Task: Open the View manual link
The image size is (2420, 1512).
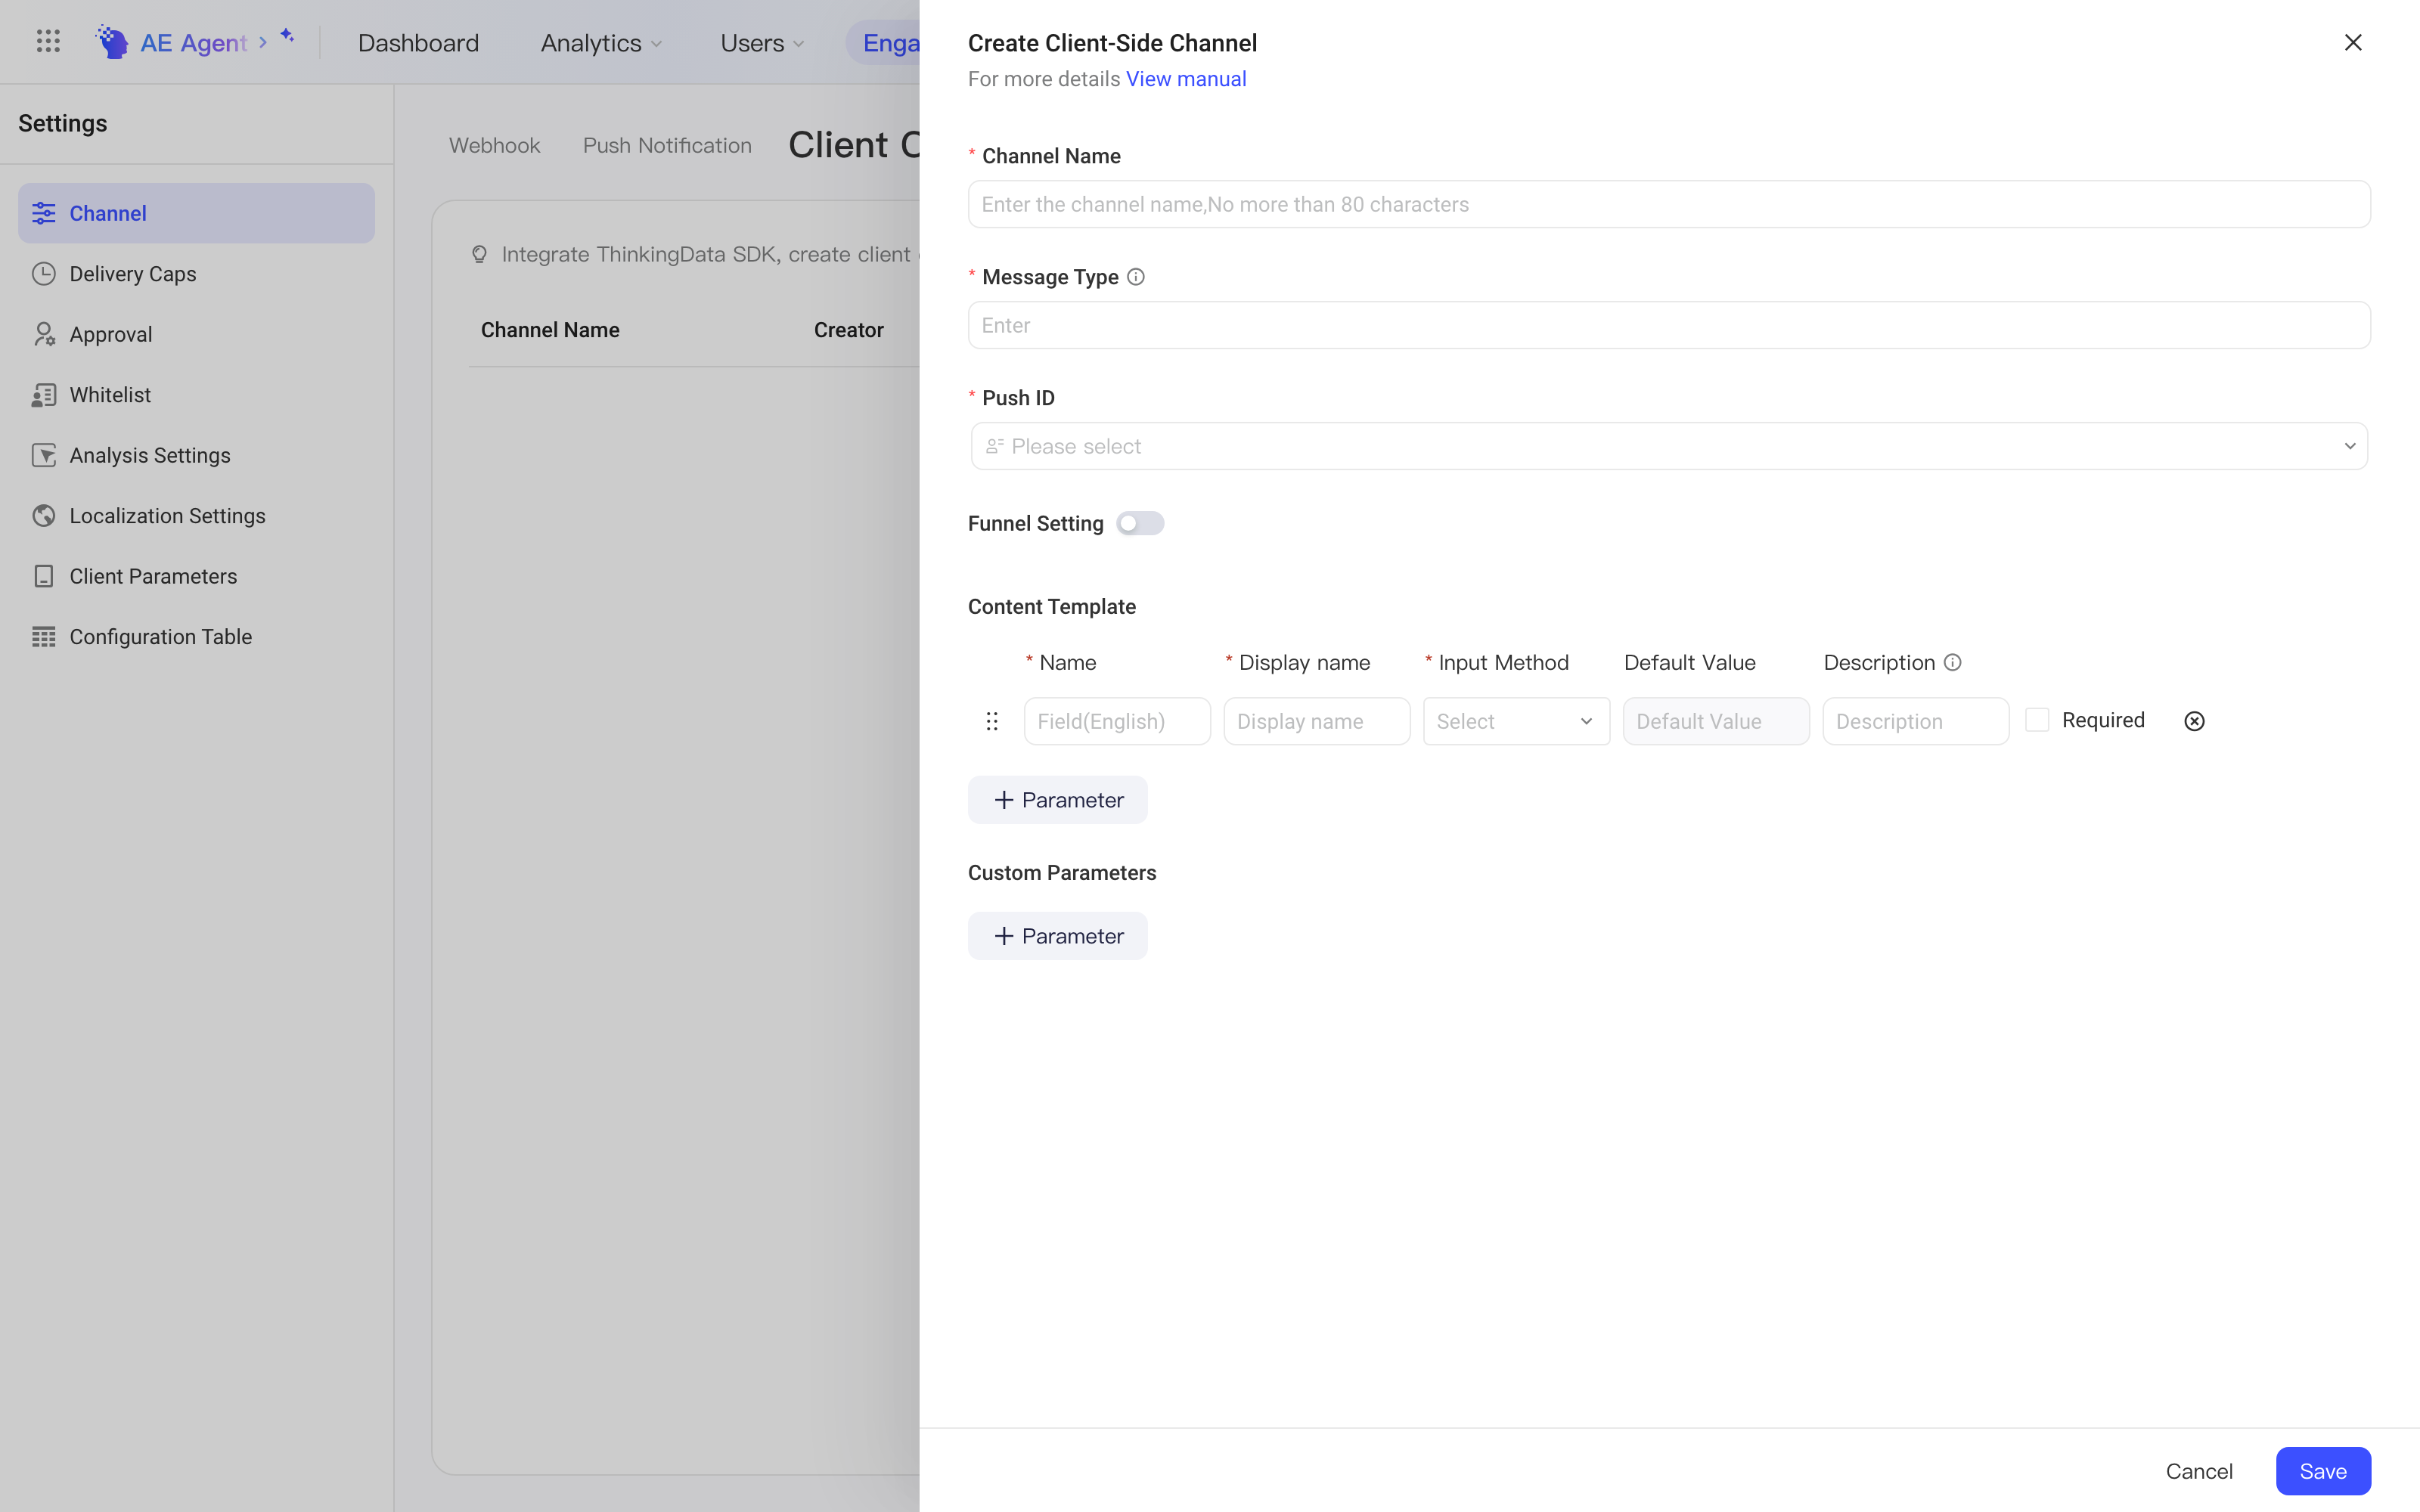Action: click(1186, 79)
